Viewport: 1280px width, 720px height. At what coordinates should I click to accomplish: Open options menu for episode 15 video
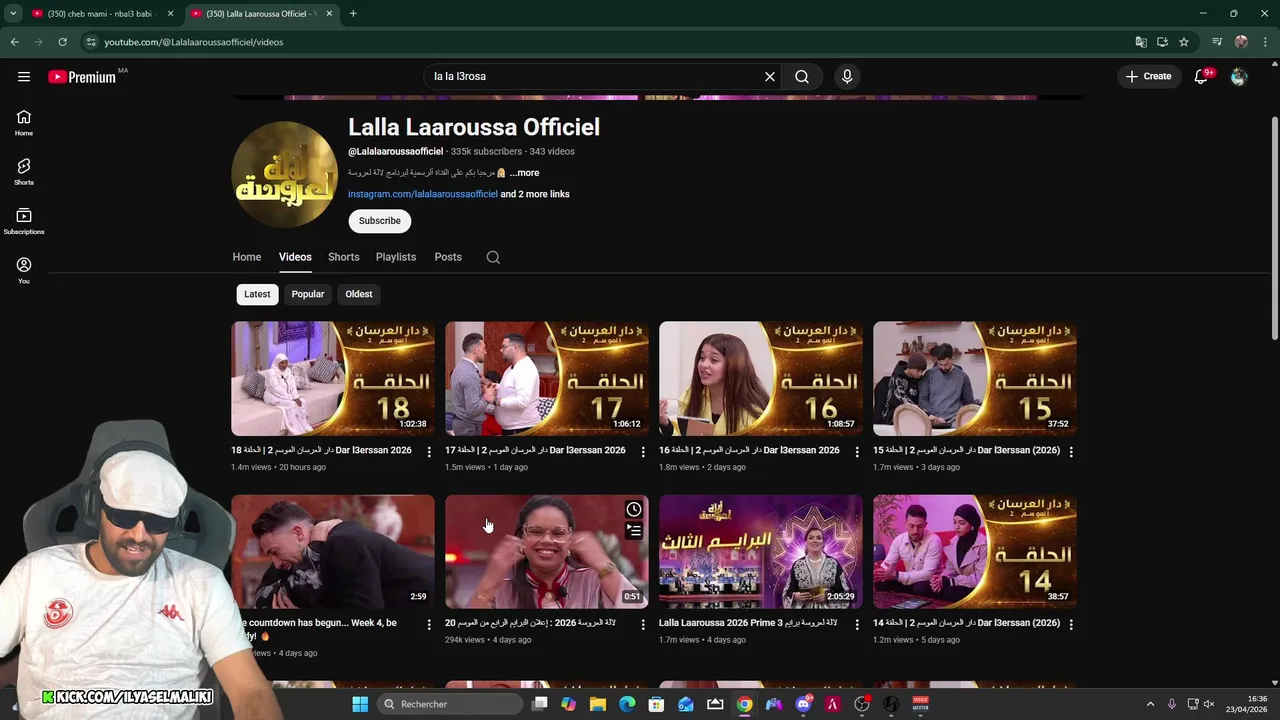pos(1071,452)
